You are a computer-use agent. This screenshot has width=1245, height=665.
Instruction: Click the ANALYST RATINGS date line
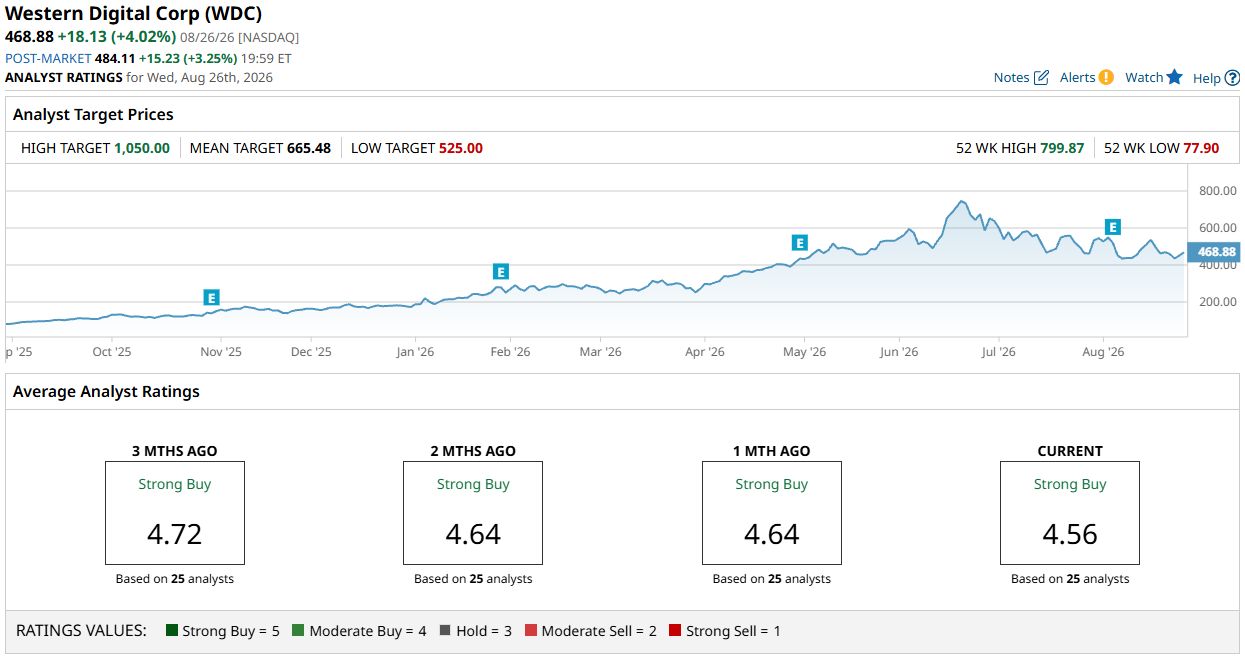point(139,77)
